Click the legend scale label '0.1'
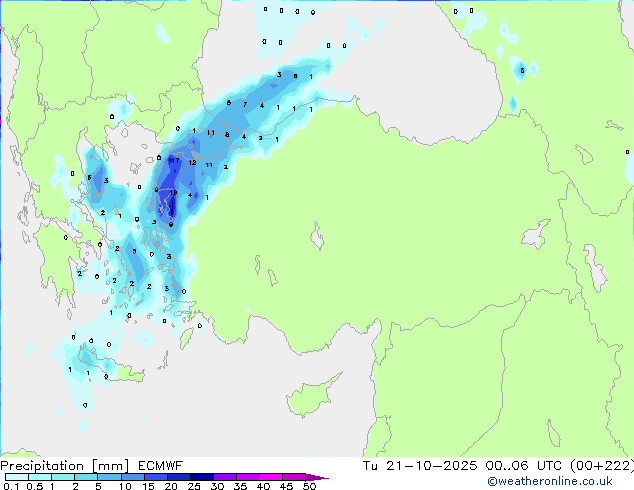This screenshot has height=490, width=634. pos(11,486)
